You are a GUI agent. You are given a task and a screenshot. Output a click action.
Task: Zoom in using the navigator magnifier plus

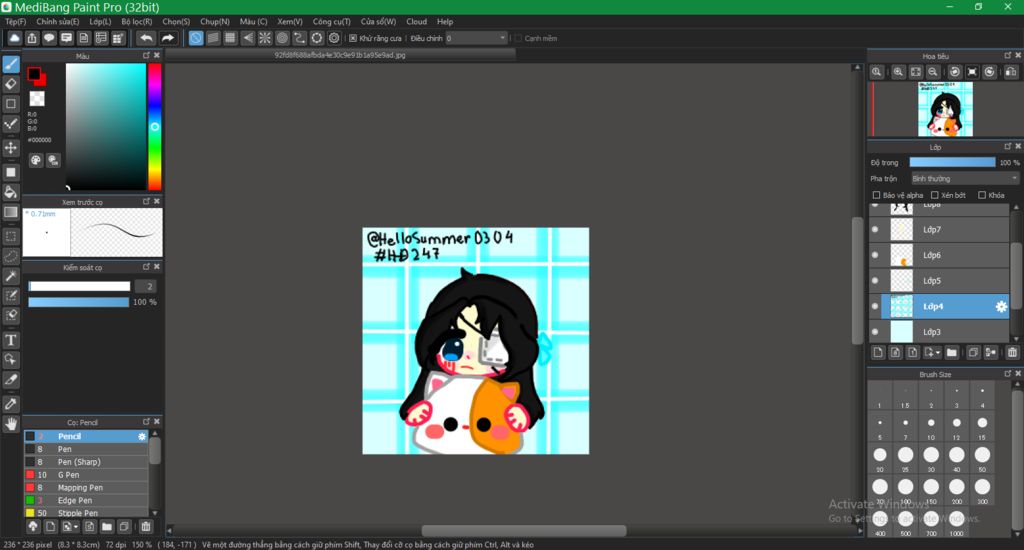899,72
